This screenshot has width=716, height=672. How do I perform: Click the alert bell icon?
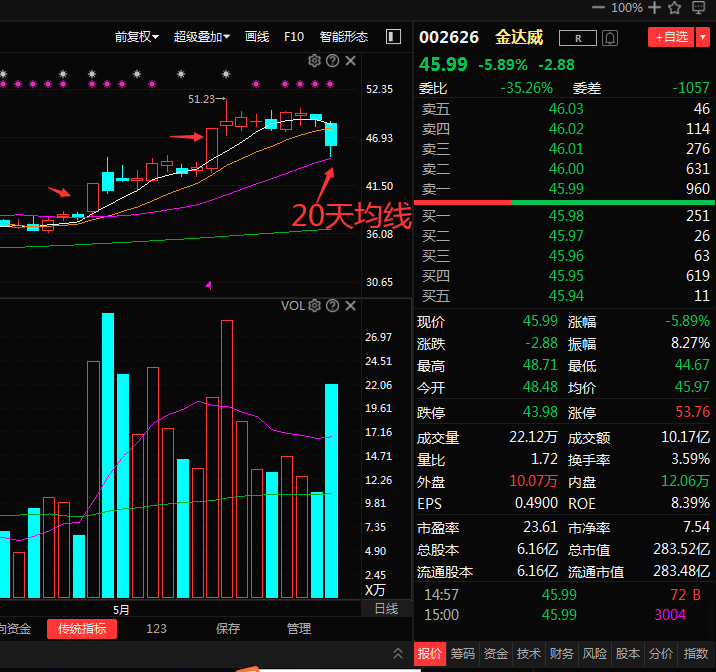610,37
